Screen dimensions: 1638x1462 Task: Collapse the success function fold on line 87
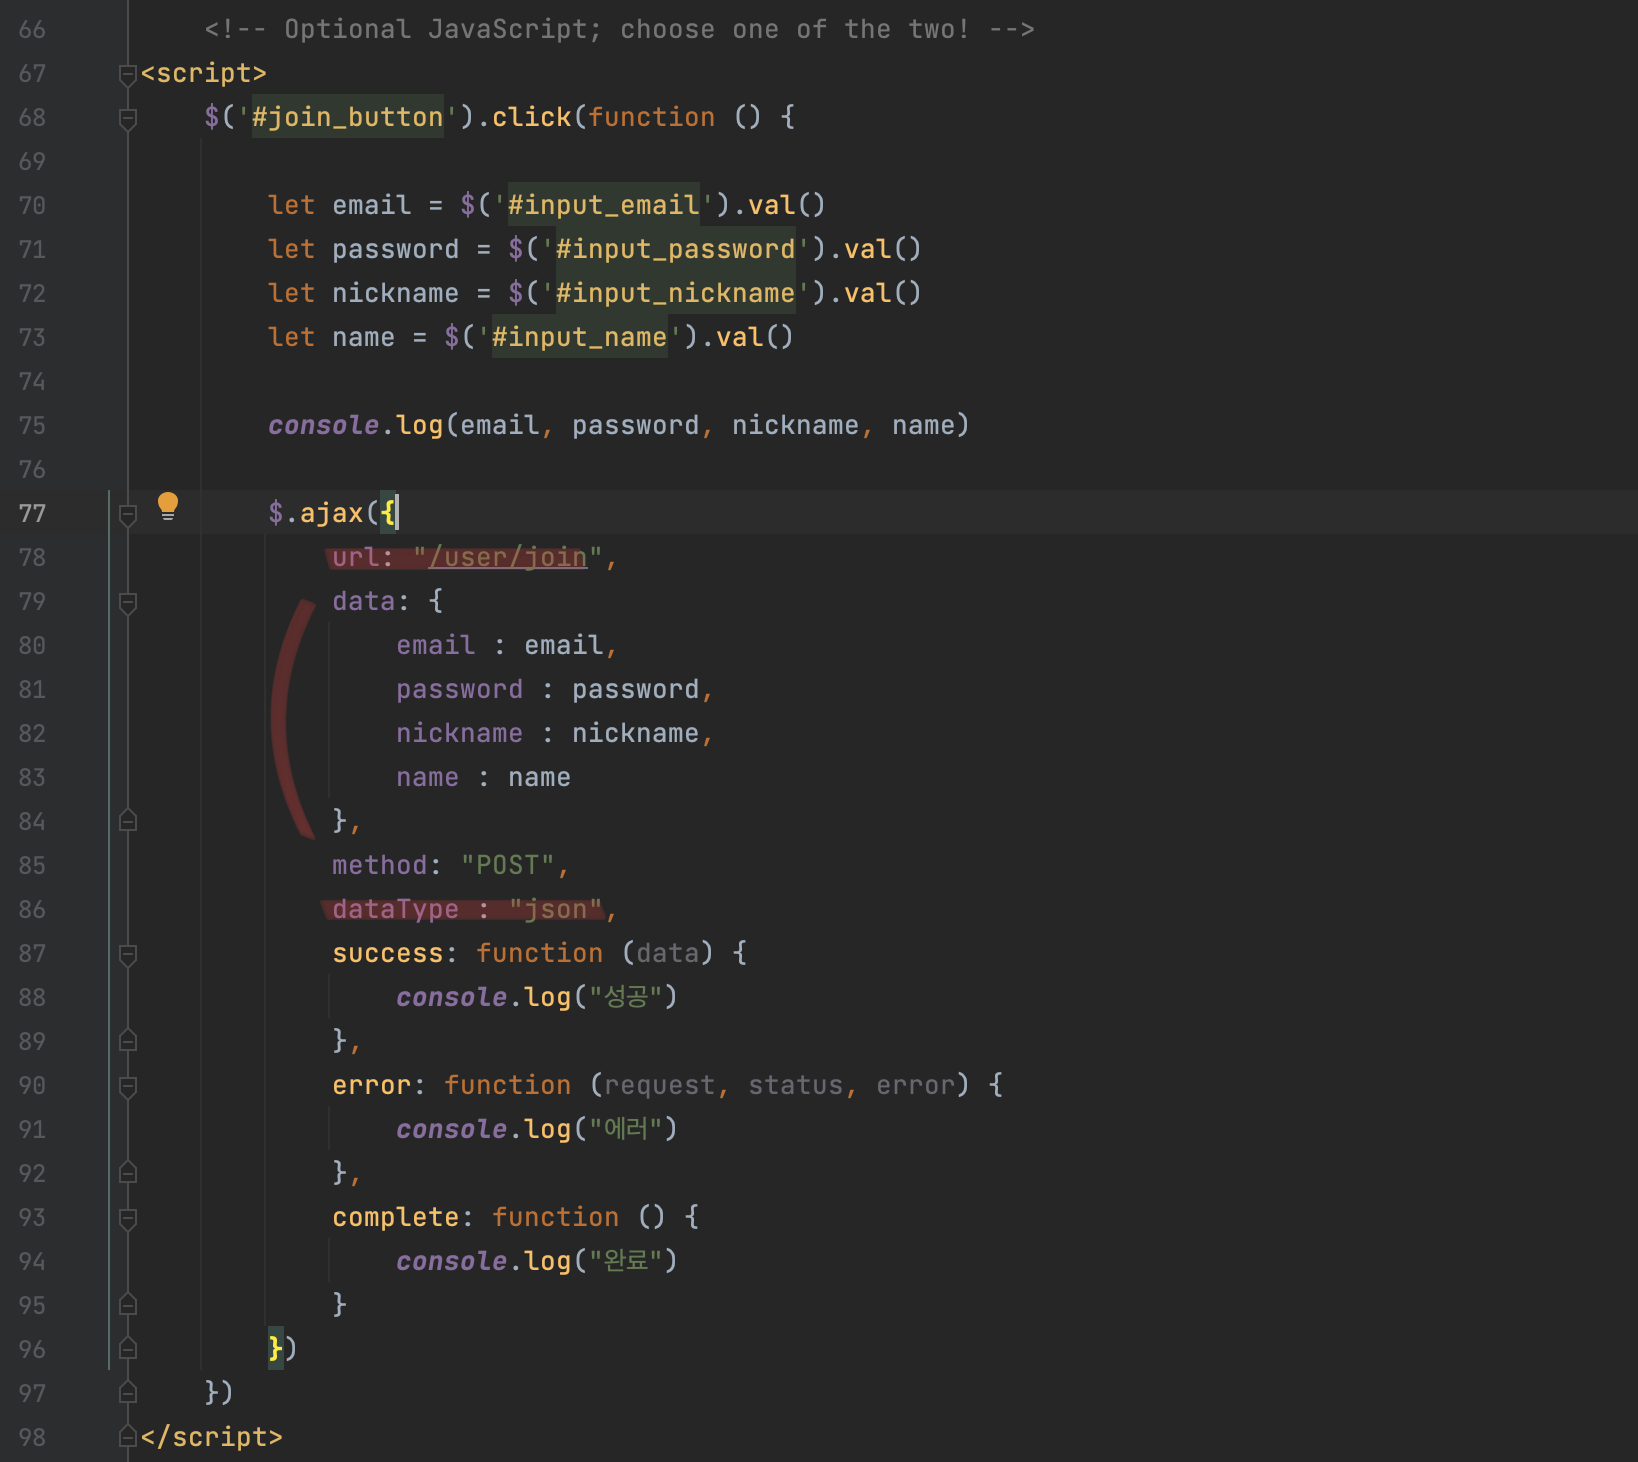pyautogui.click(x=128, y=954)
